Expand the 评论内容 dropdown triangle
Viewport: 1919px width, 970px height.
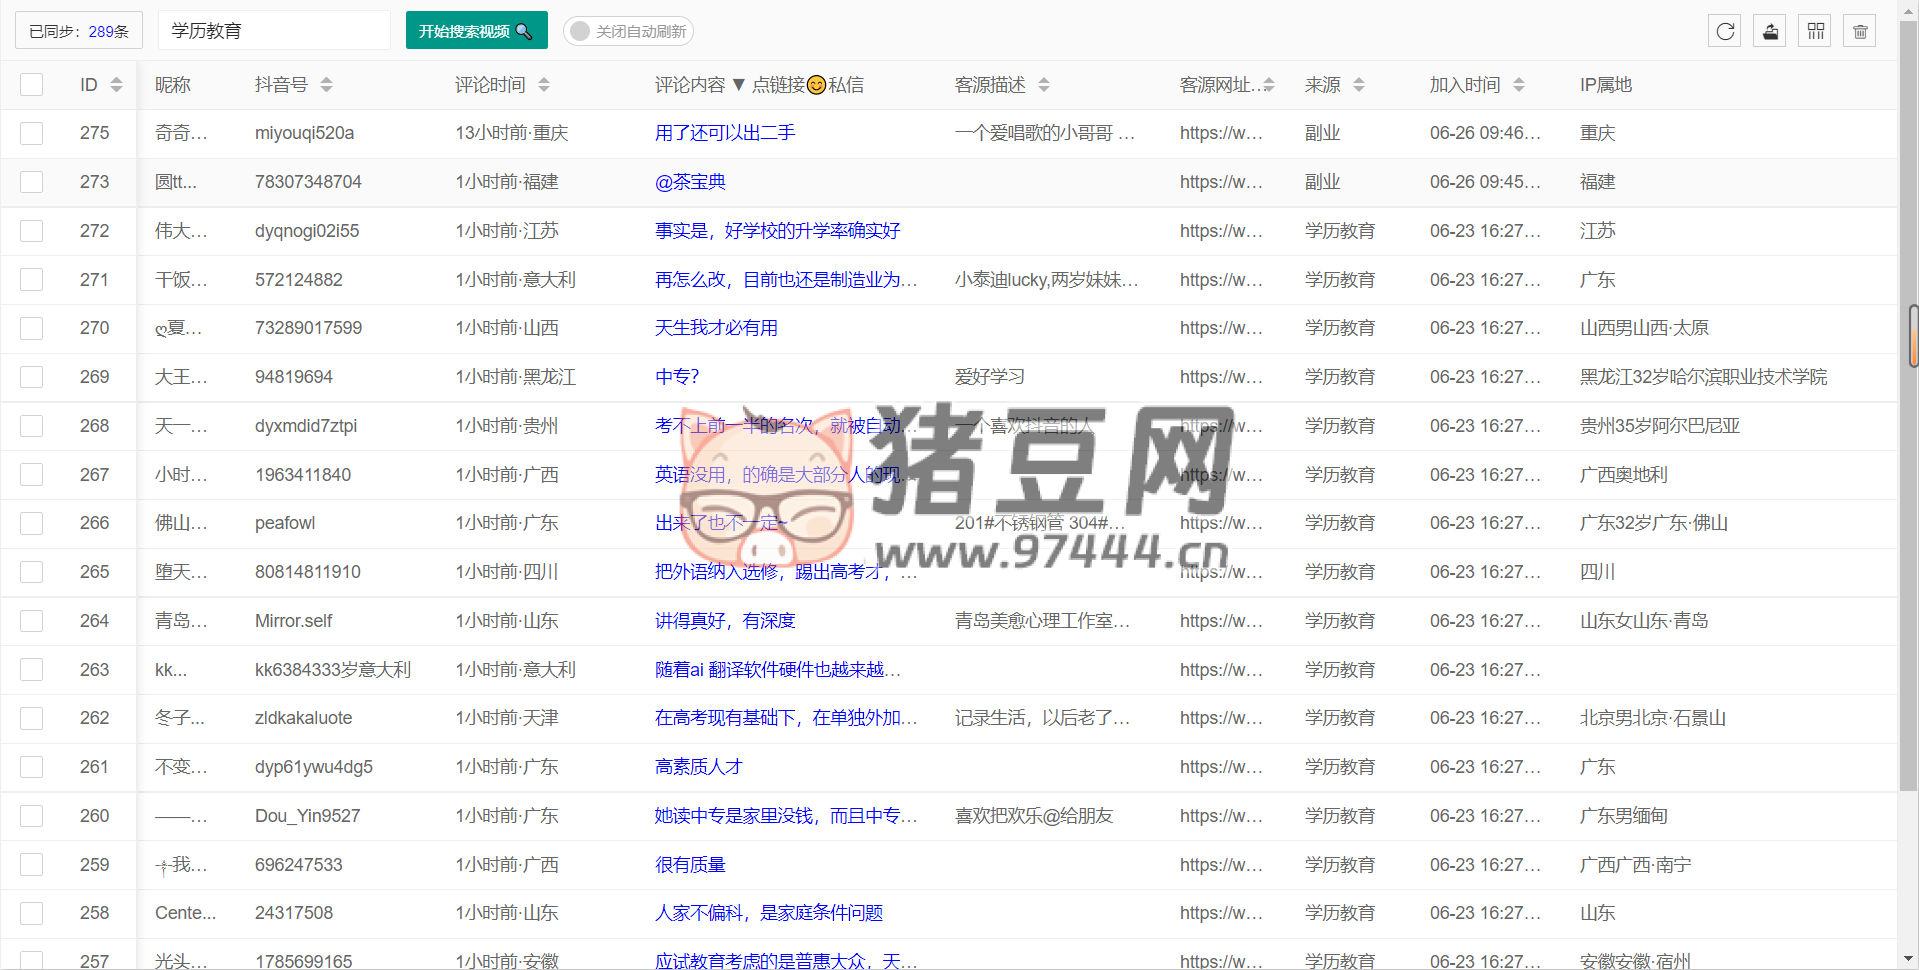pyautogui.click(x=739, y=85)
